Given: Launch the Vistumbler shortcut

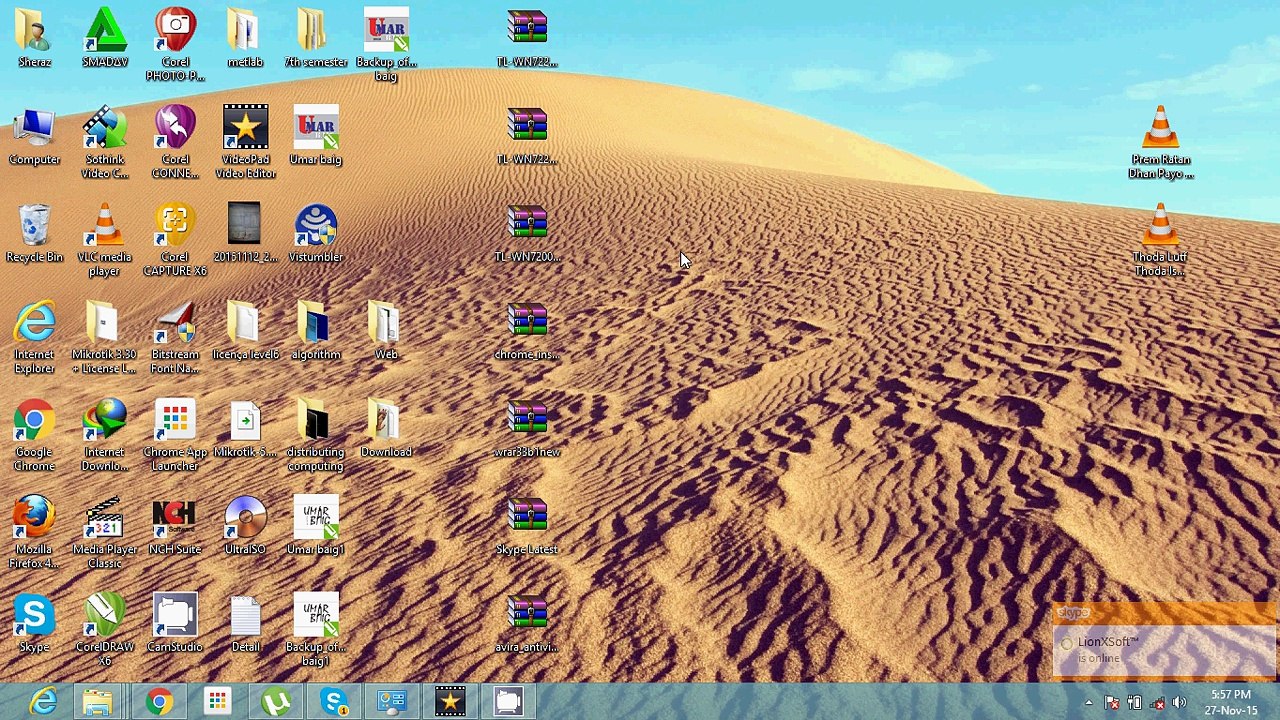Looking at the screenshot, I should [x=315, y=234].
